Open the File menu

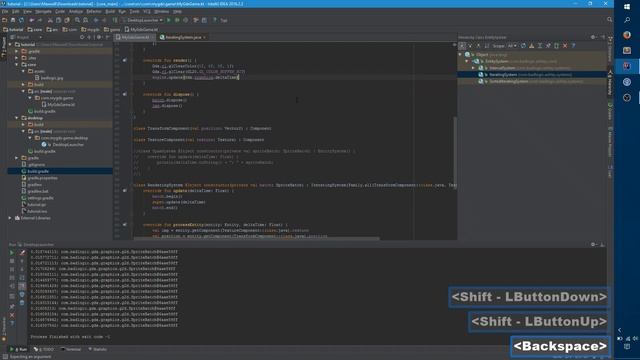[5, 11]
